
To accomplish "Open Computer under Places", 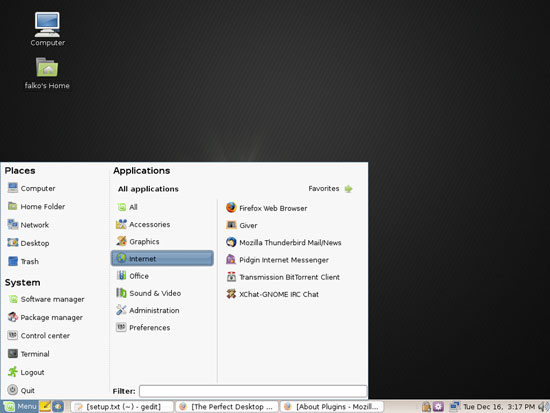I will click(x=32, y=188).
